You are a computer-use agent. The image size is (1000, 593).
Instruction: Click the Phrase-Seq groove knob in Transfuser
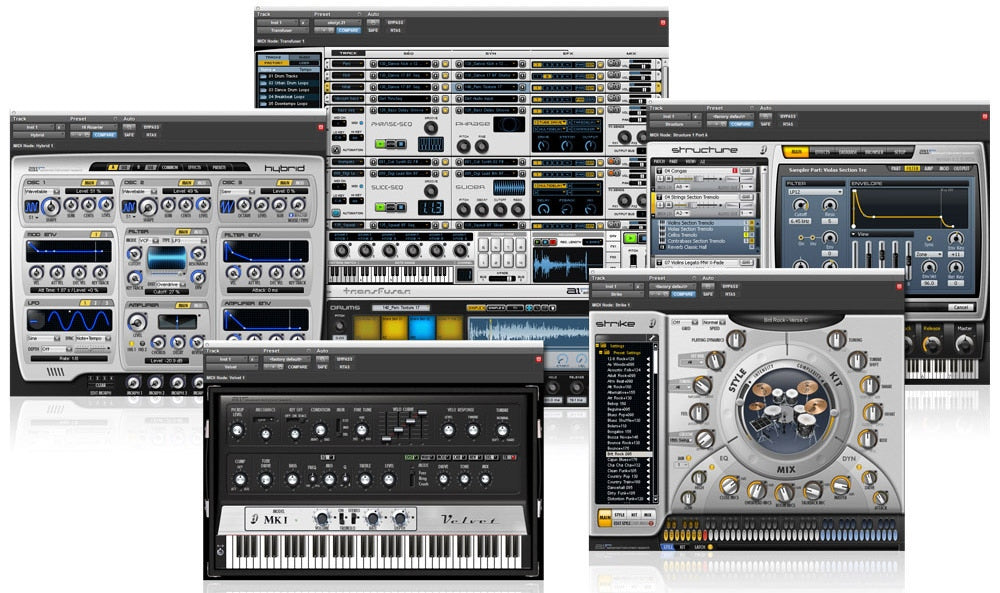(x=430, y=127)
